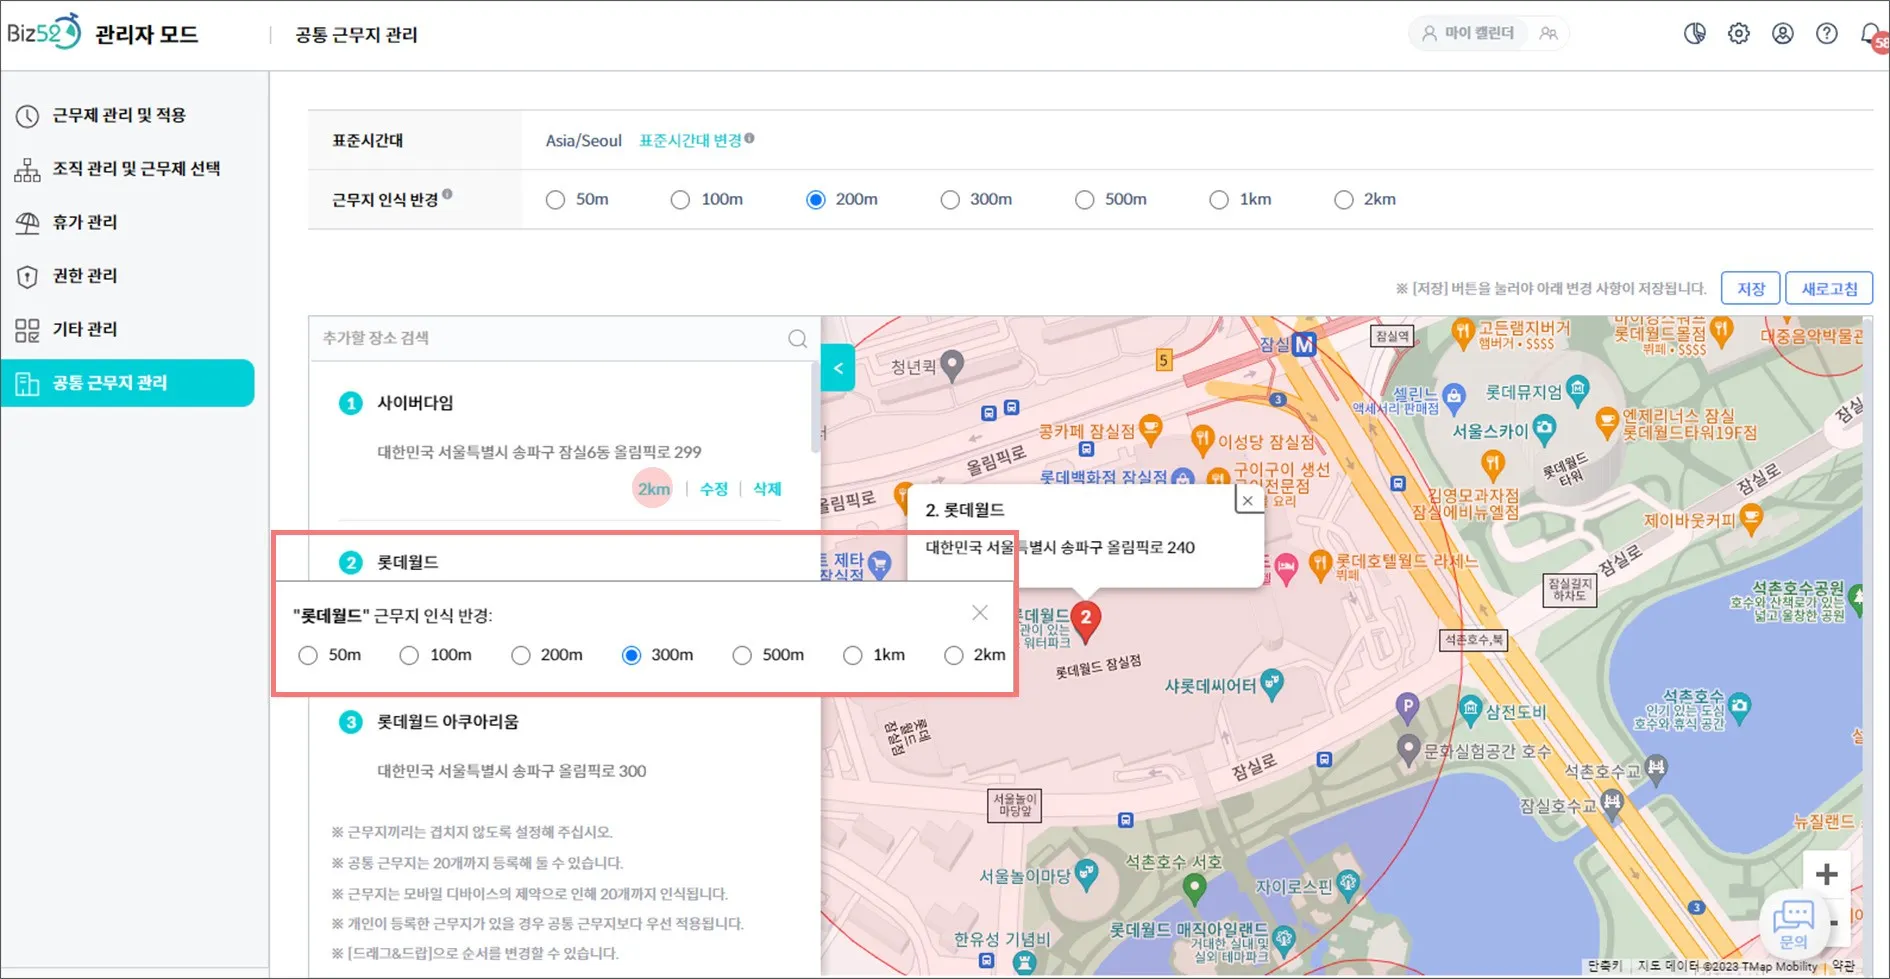
Task: Click the 휴가 관리 umbrella icon
Action: point(27,223)
